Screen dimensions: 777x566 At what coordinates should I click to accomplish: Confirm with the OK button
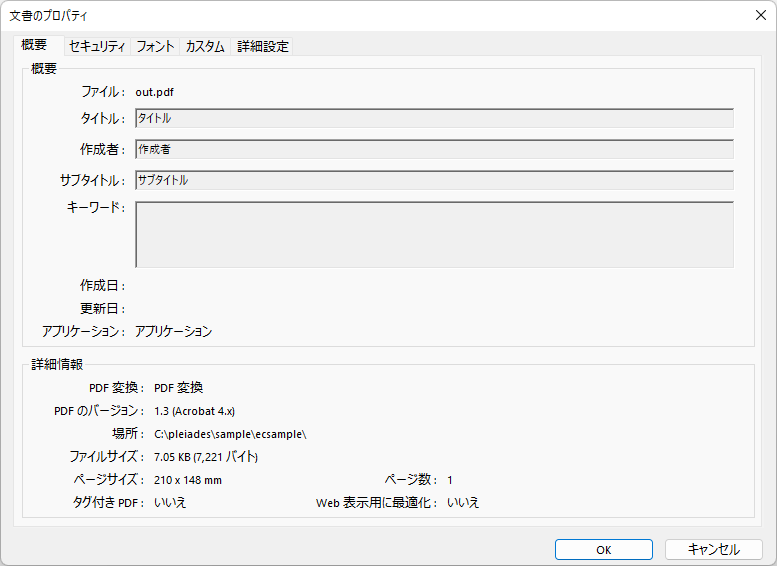click(x=604, y=550)
